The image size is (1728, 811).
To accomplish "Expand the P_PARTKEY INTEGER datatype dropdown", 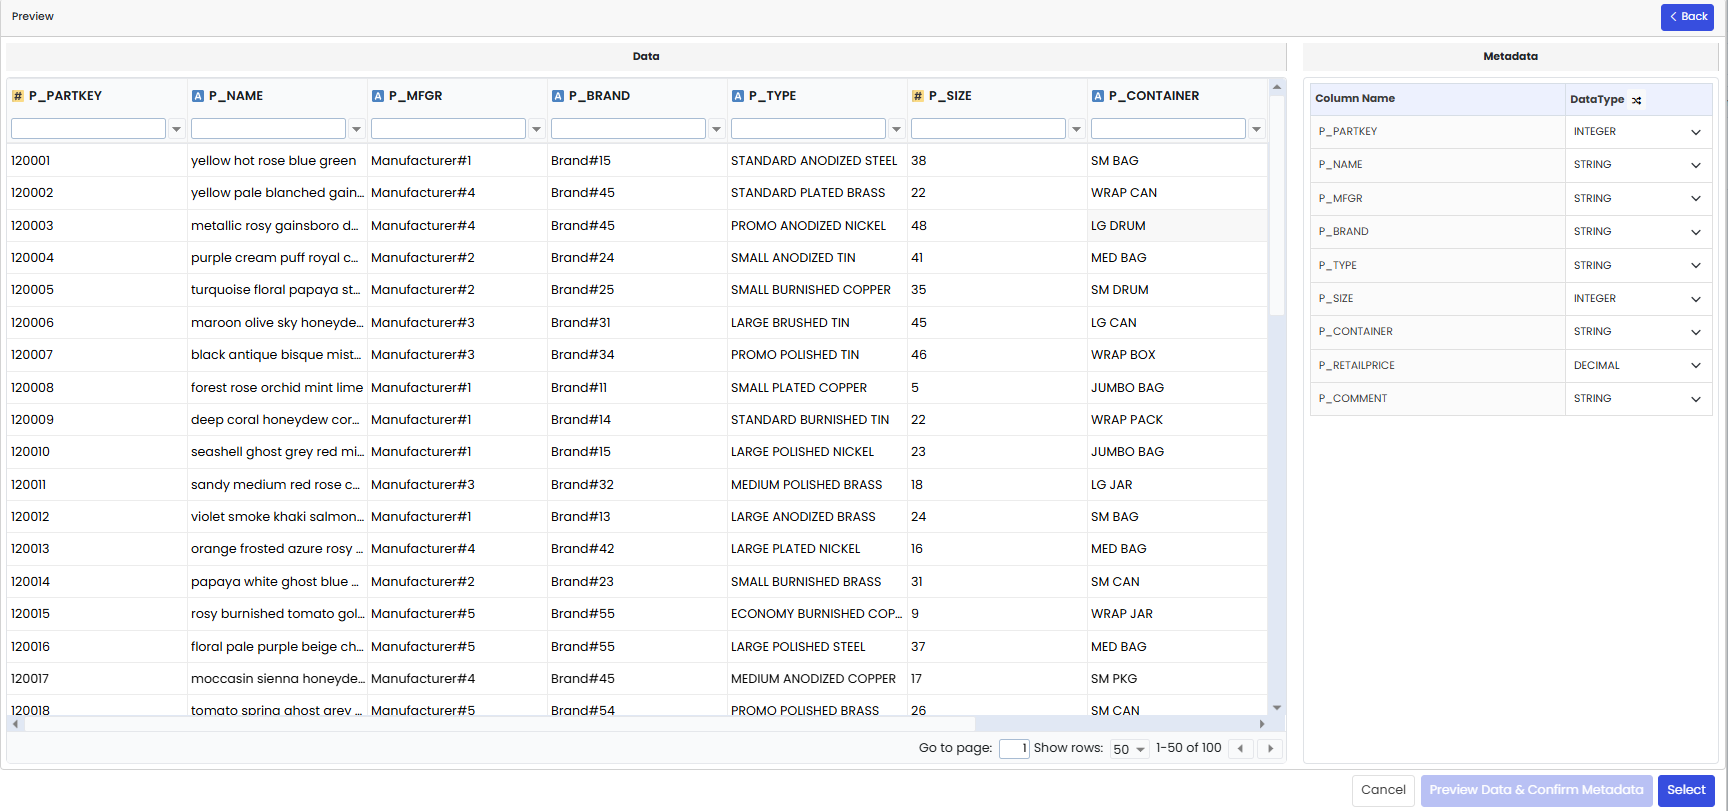I will pyautogui.click(x=1696, y=132).
